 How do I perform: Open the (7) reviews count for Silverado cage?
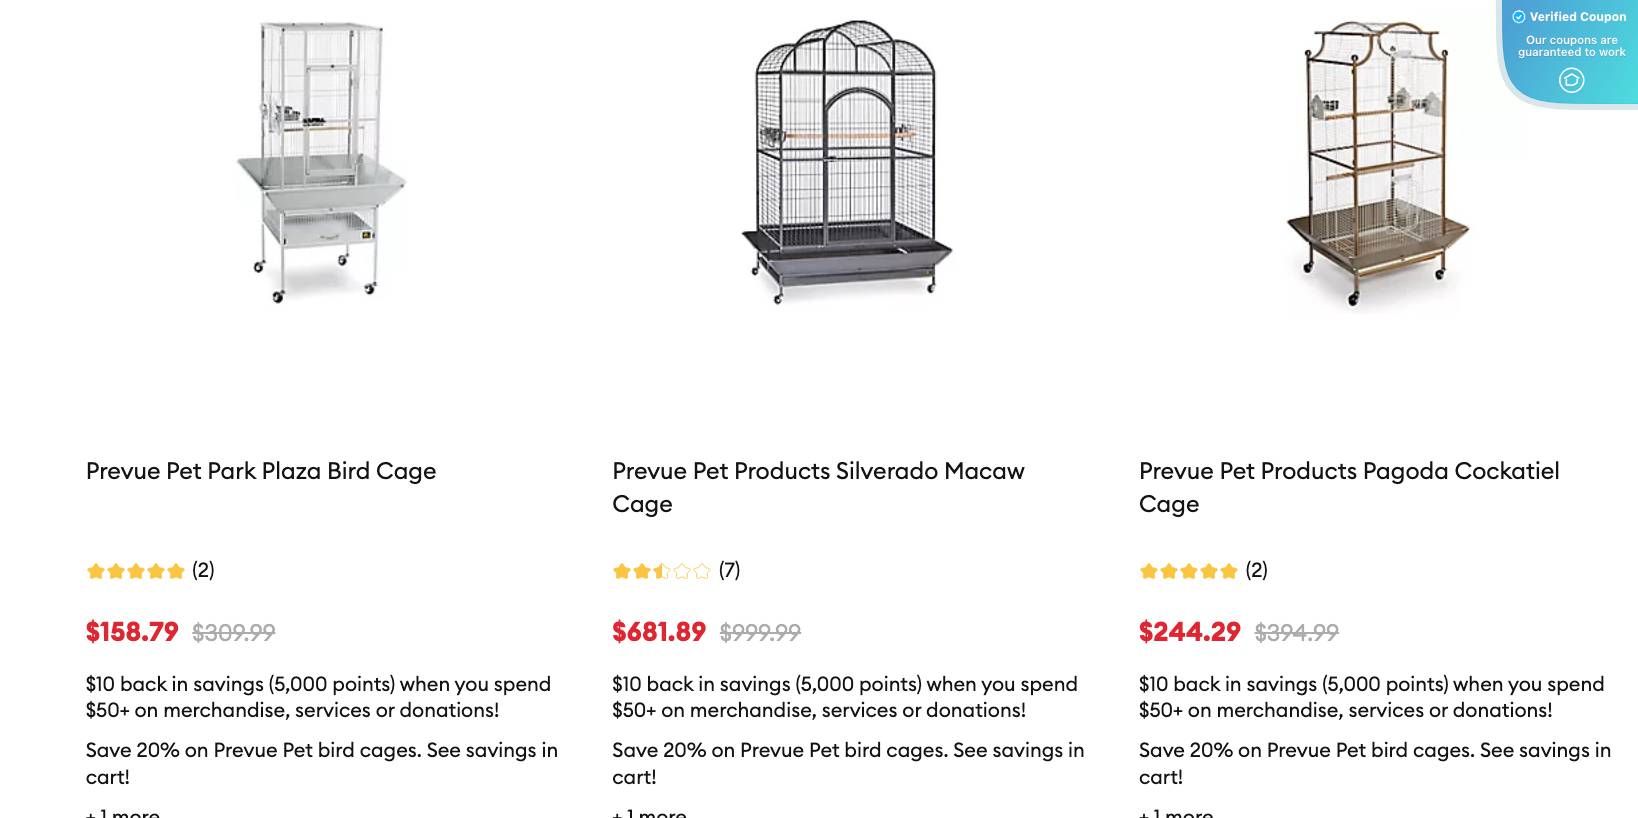pyautogui.click(x=730, y=570)
